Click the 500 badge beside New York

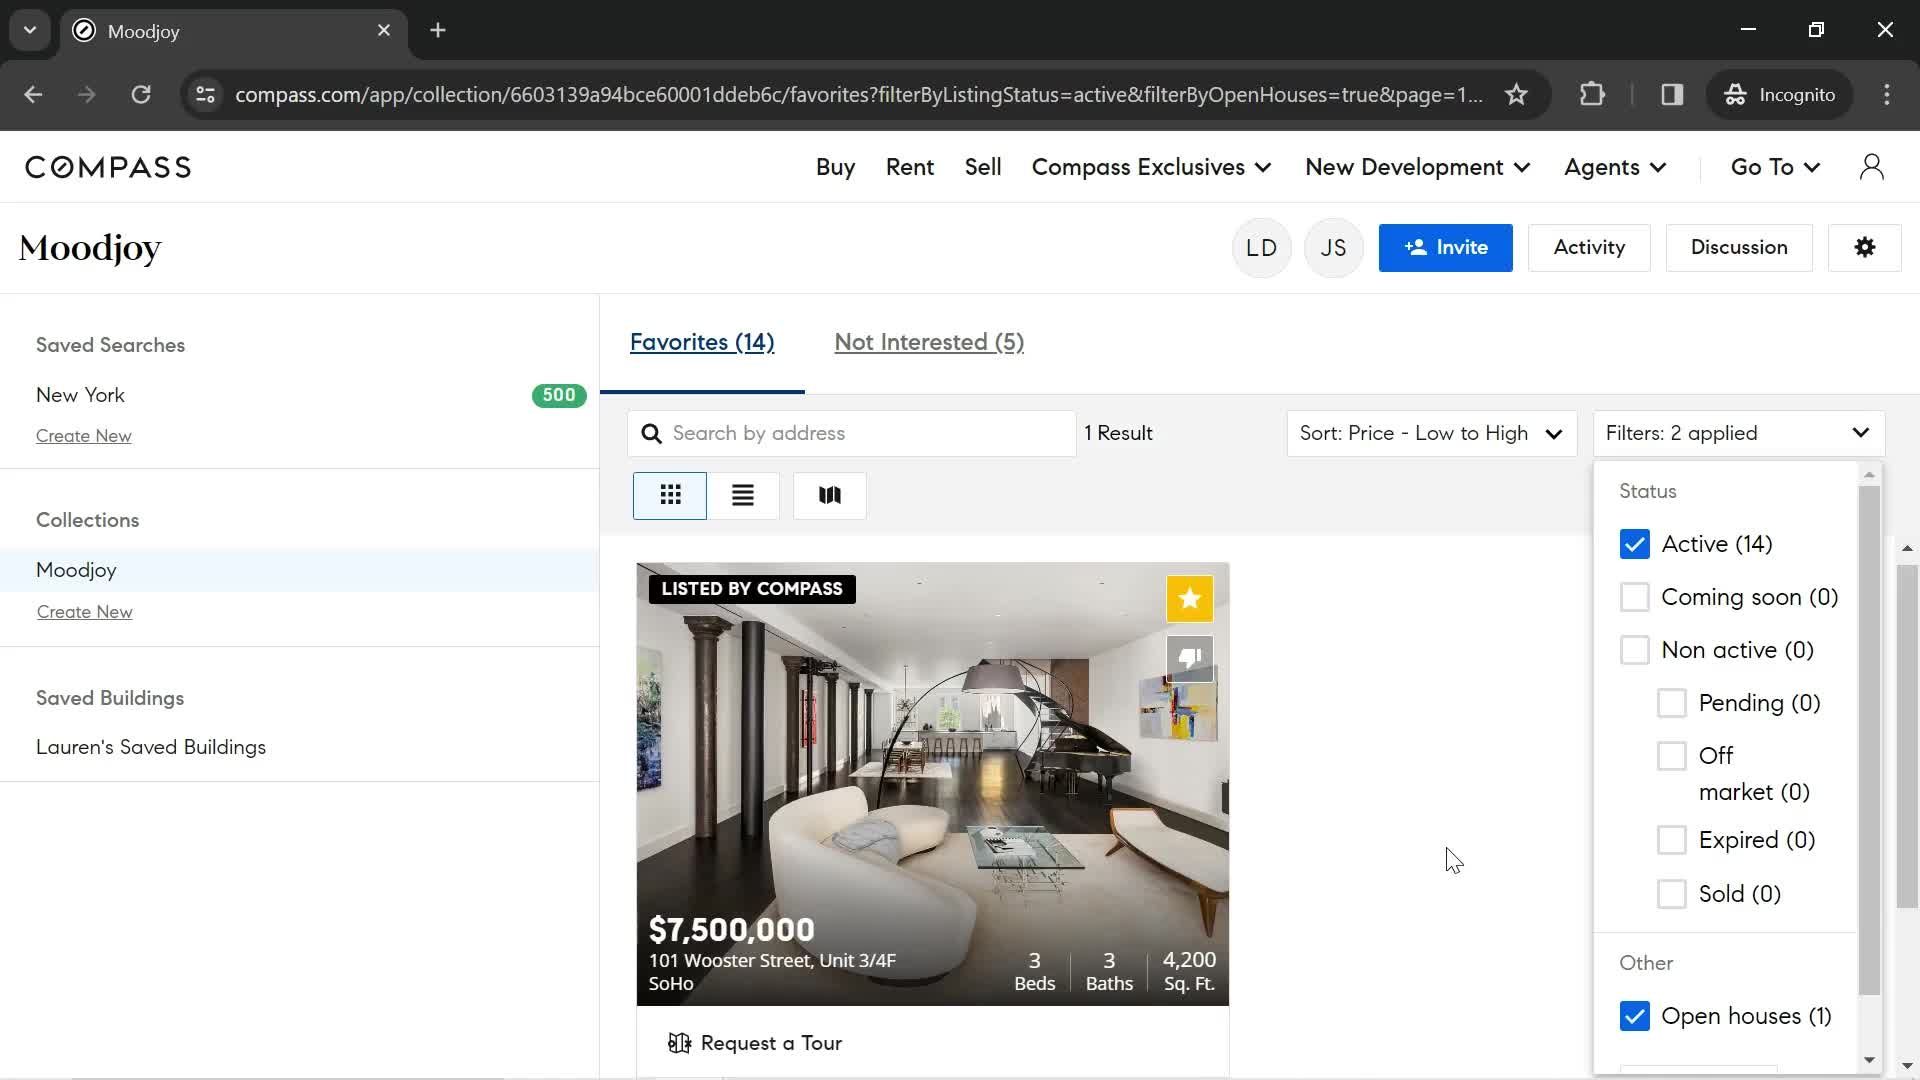(x=559, y=395)
